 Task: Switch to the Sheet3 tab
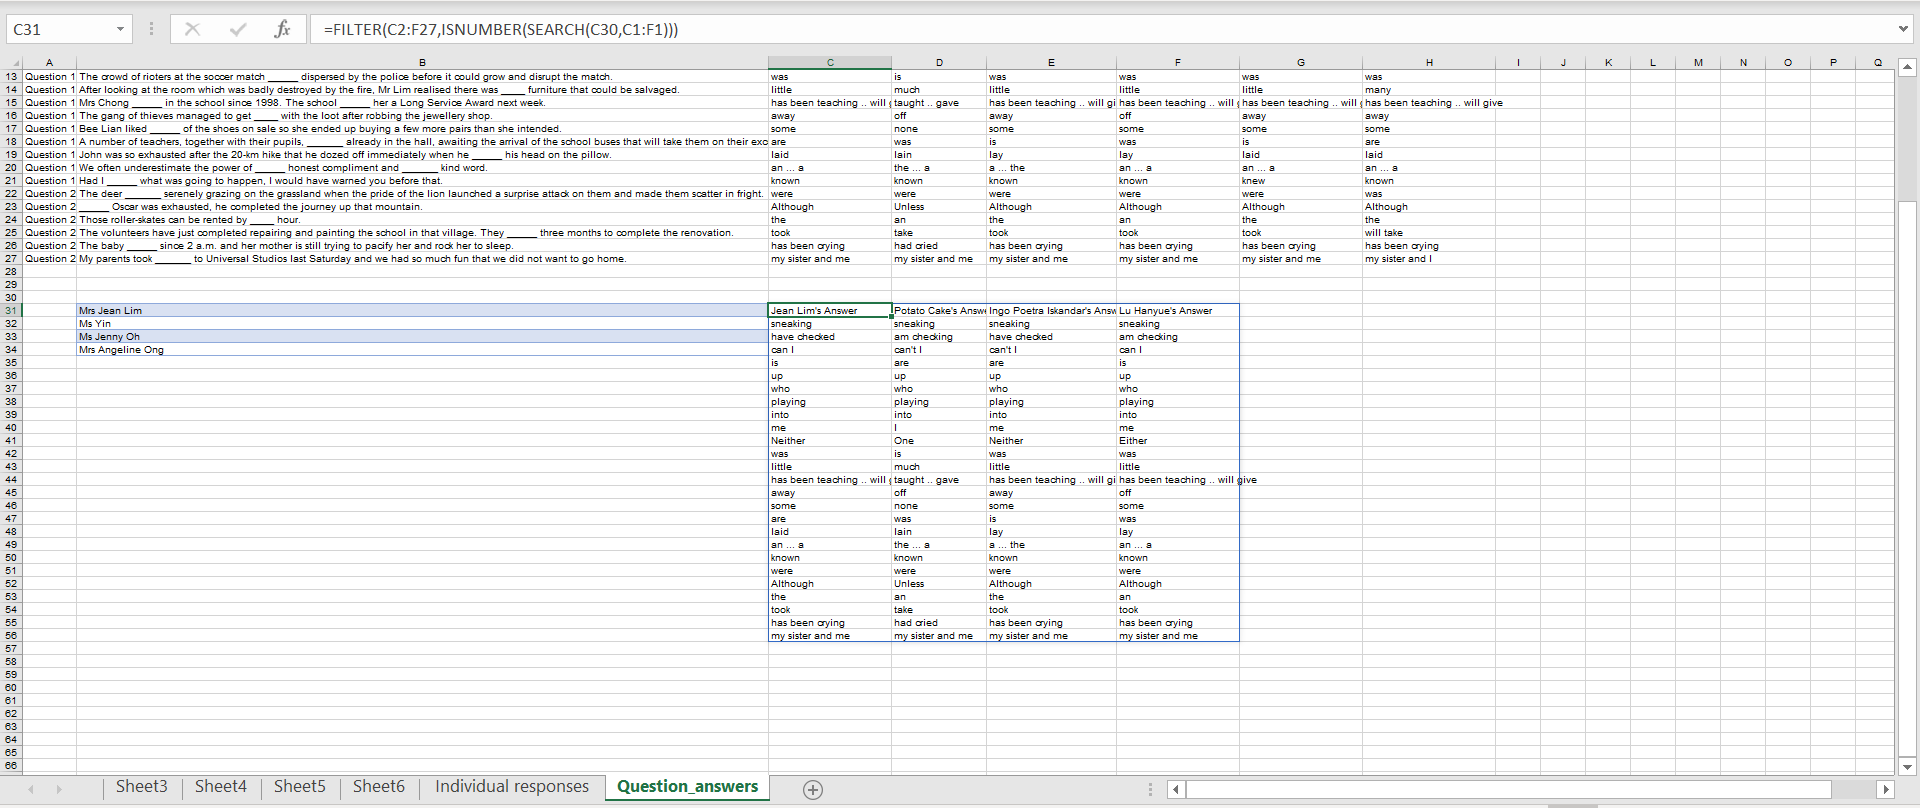click(x=141, y=787)
